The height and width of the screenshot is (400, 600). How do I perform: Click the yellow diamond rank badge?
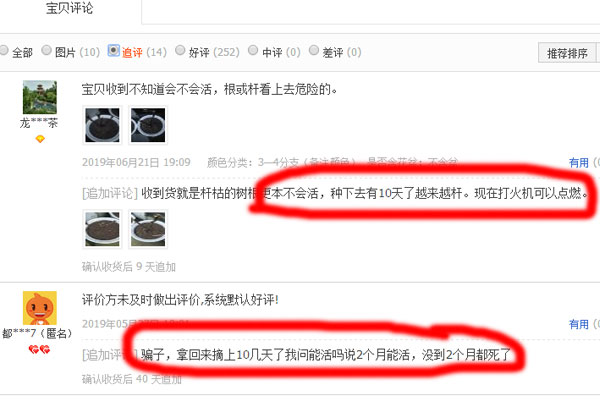coord(40,139)
